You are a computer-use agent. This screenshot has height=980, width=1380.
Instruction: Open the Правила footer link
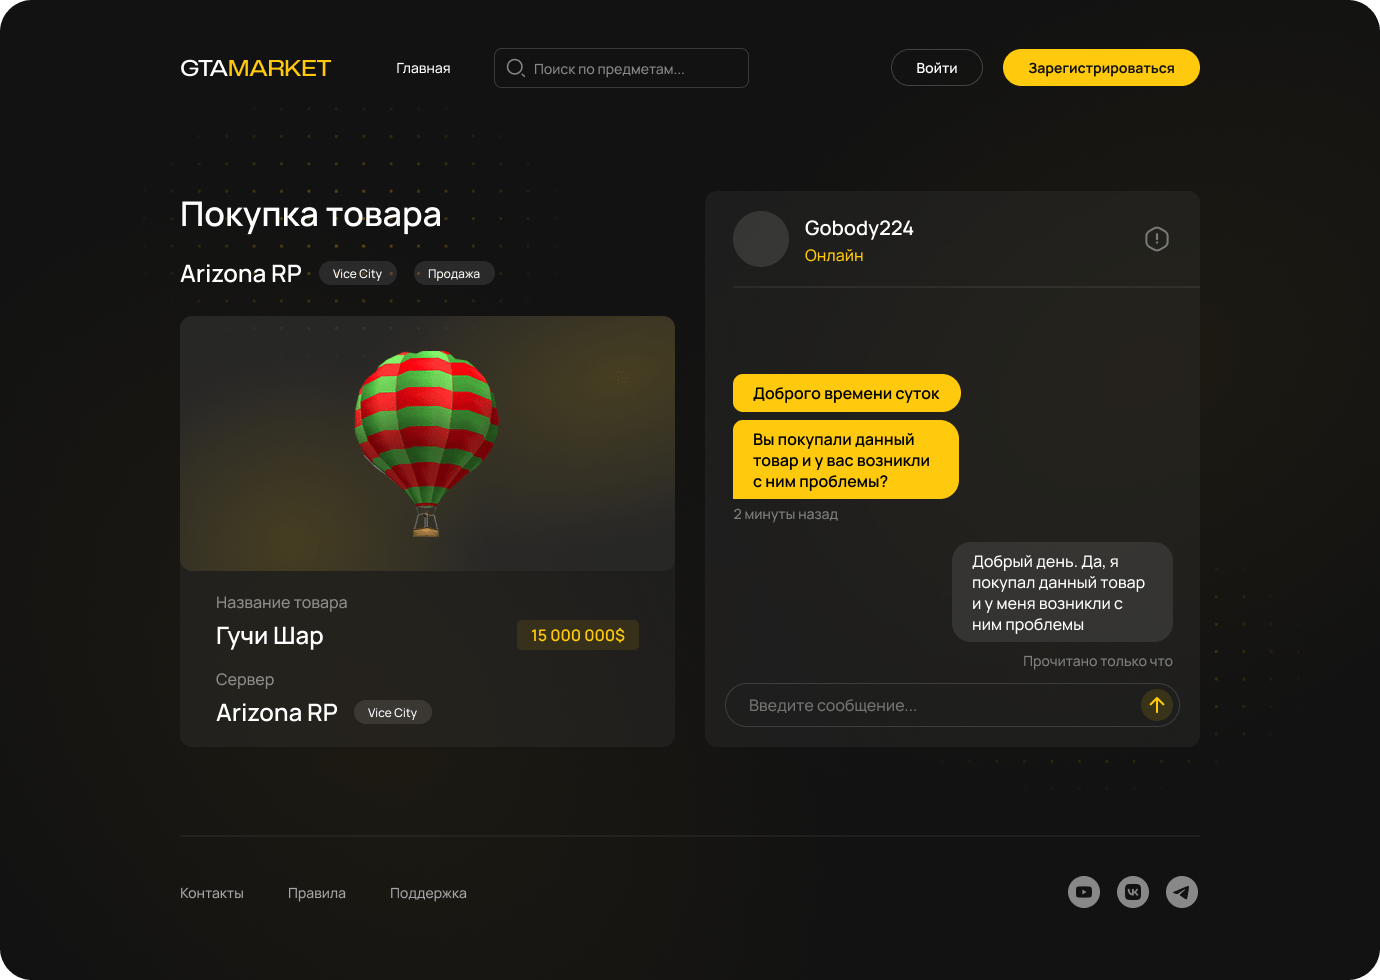coord(317,893)
